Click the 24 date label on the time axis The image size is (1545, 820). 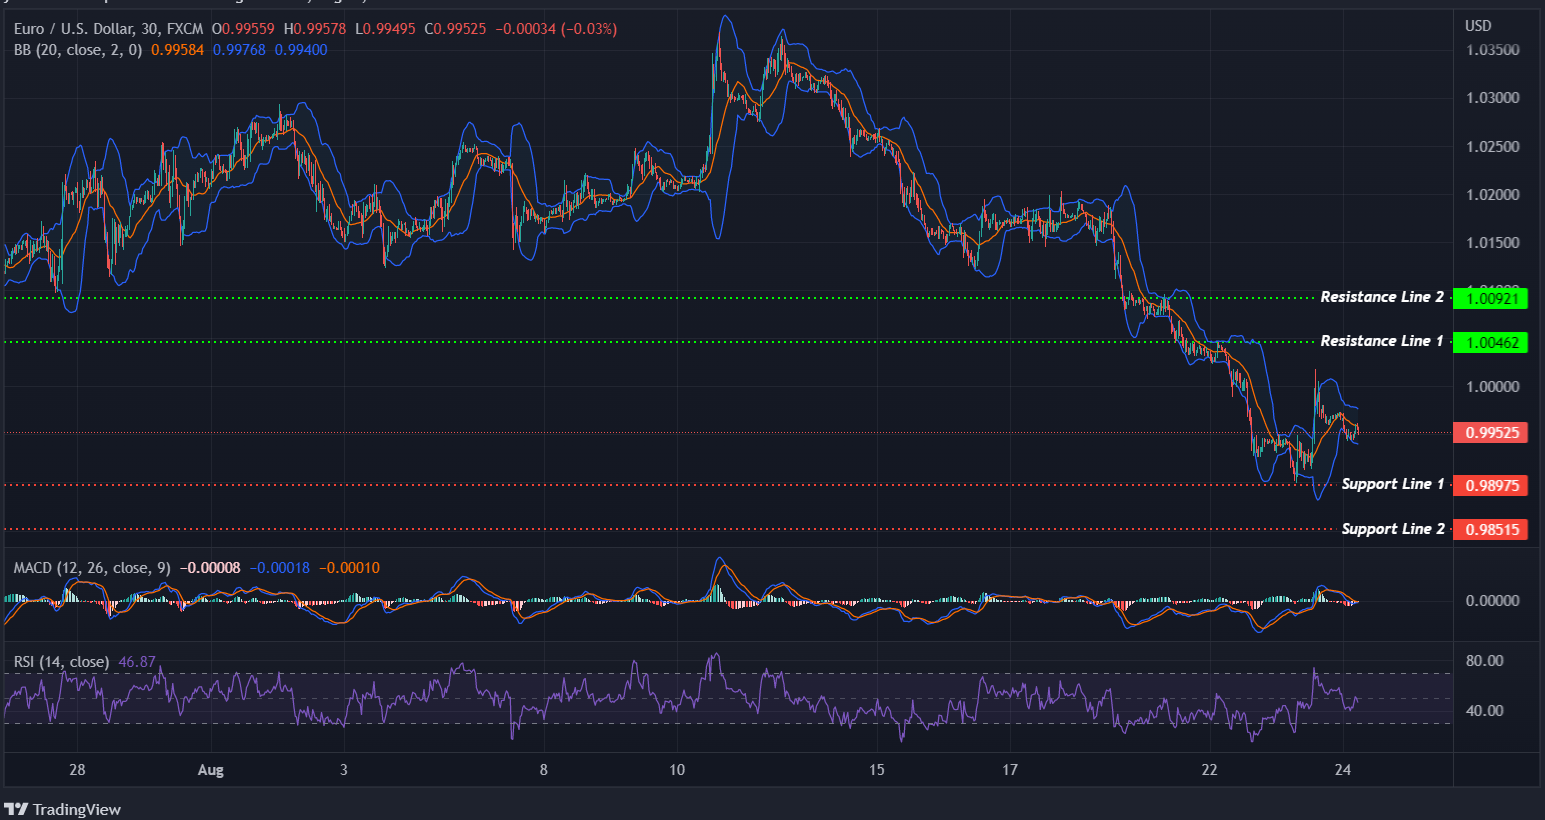(1343, 770)
